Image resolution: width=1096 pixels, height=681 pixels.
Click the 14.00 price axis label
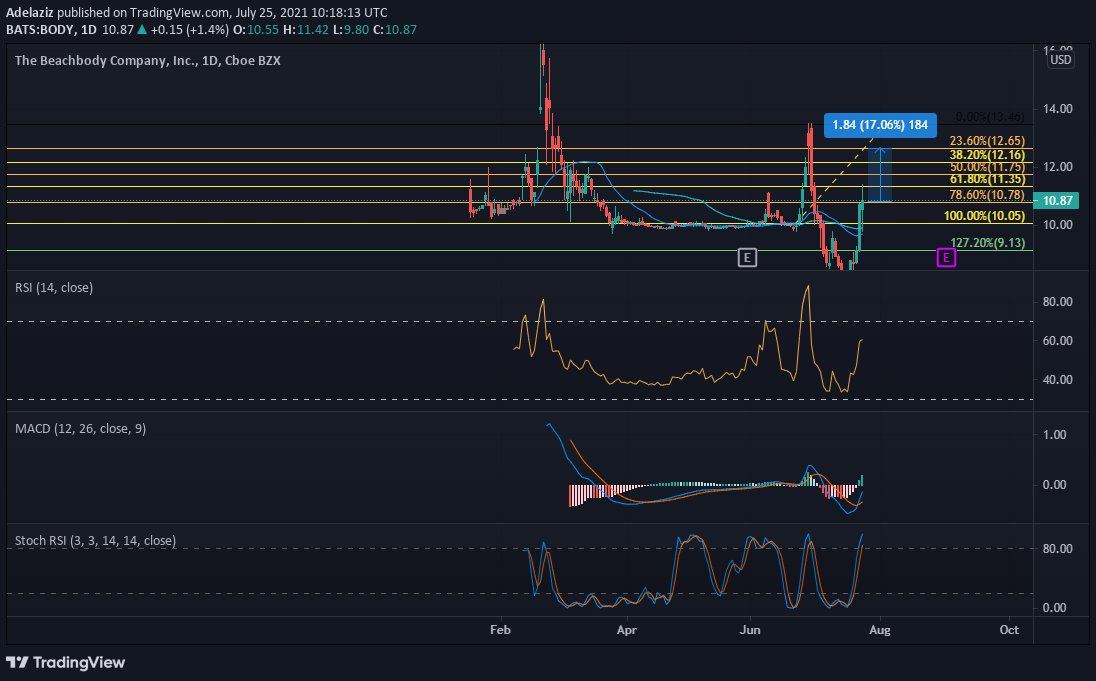click(1058, 108)
